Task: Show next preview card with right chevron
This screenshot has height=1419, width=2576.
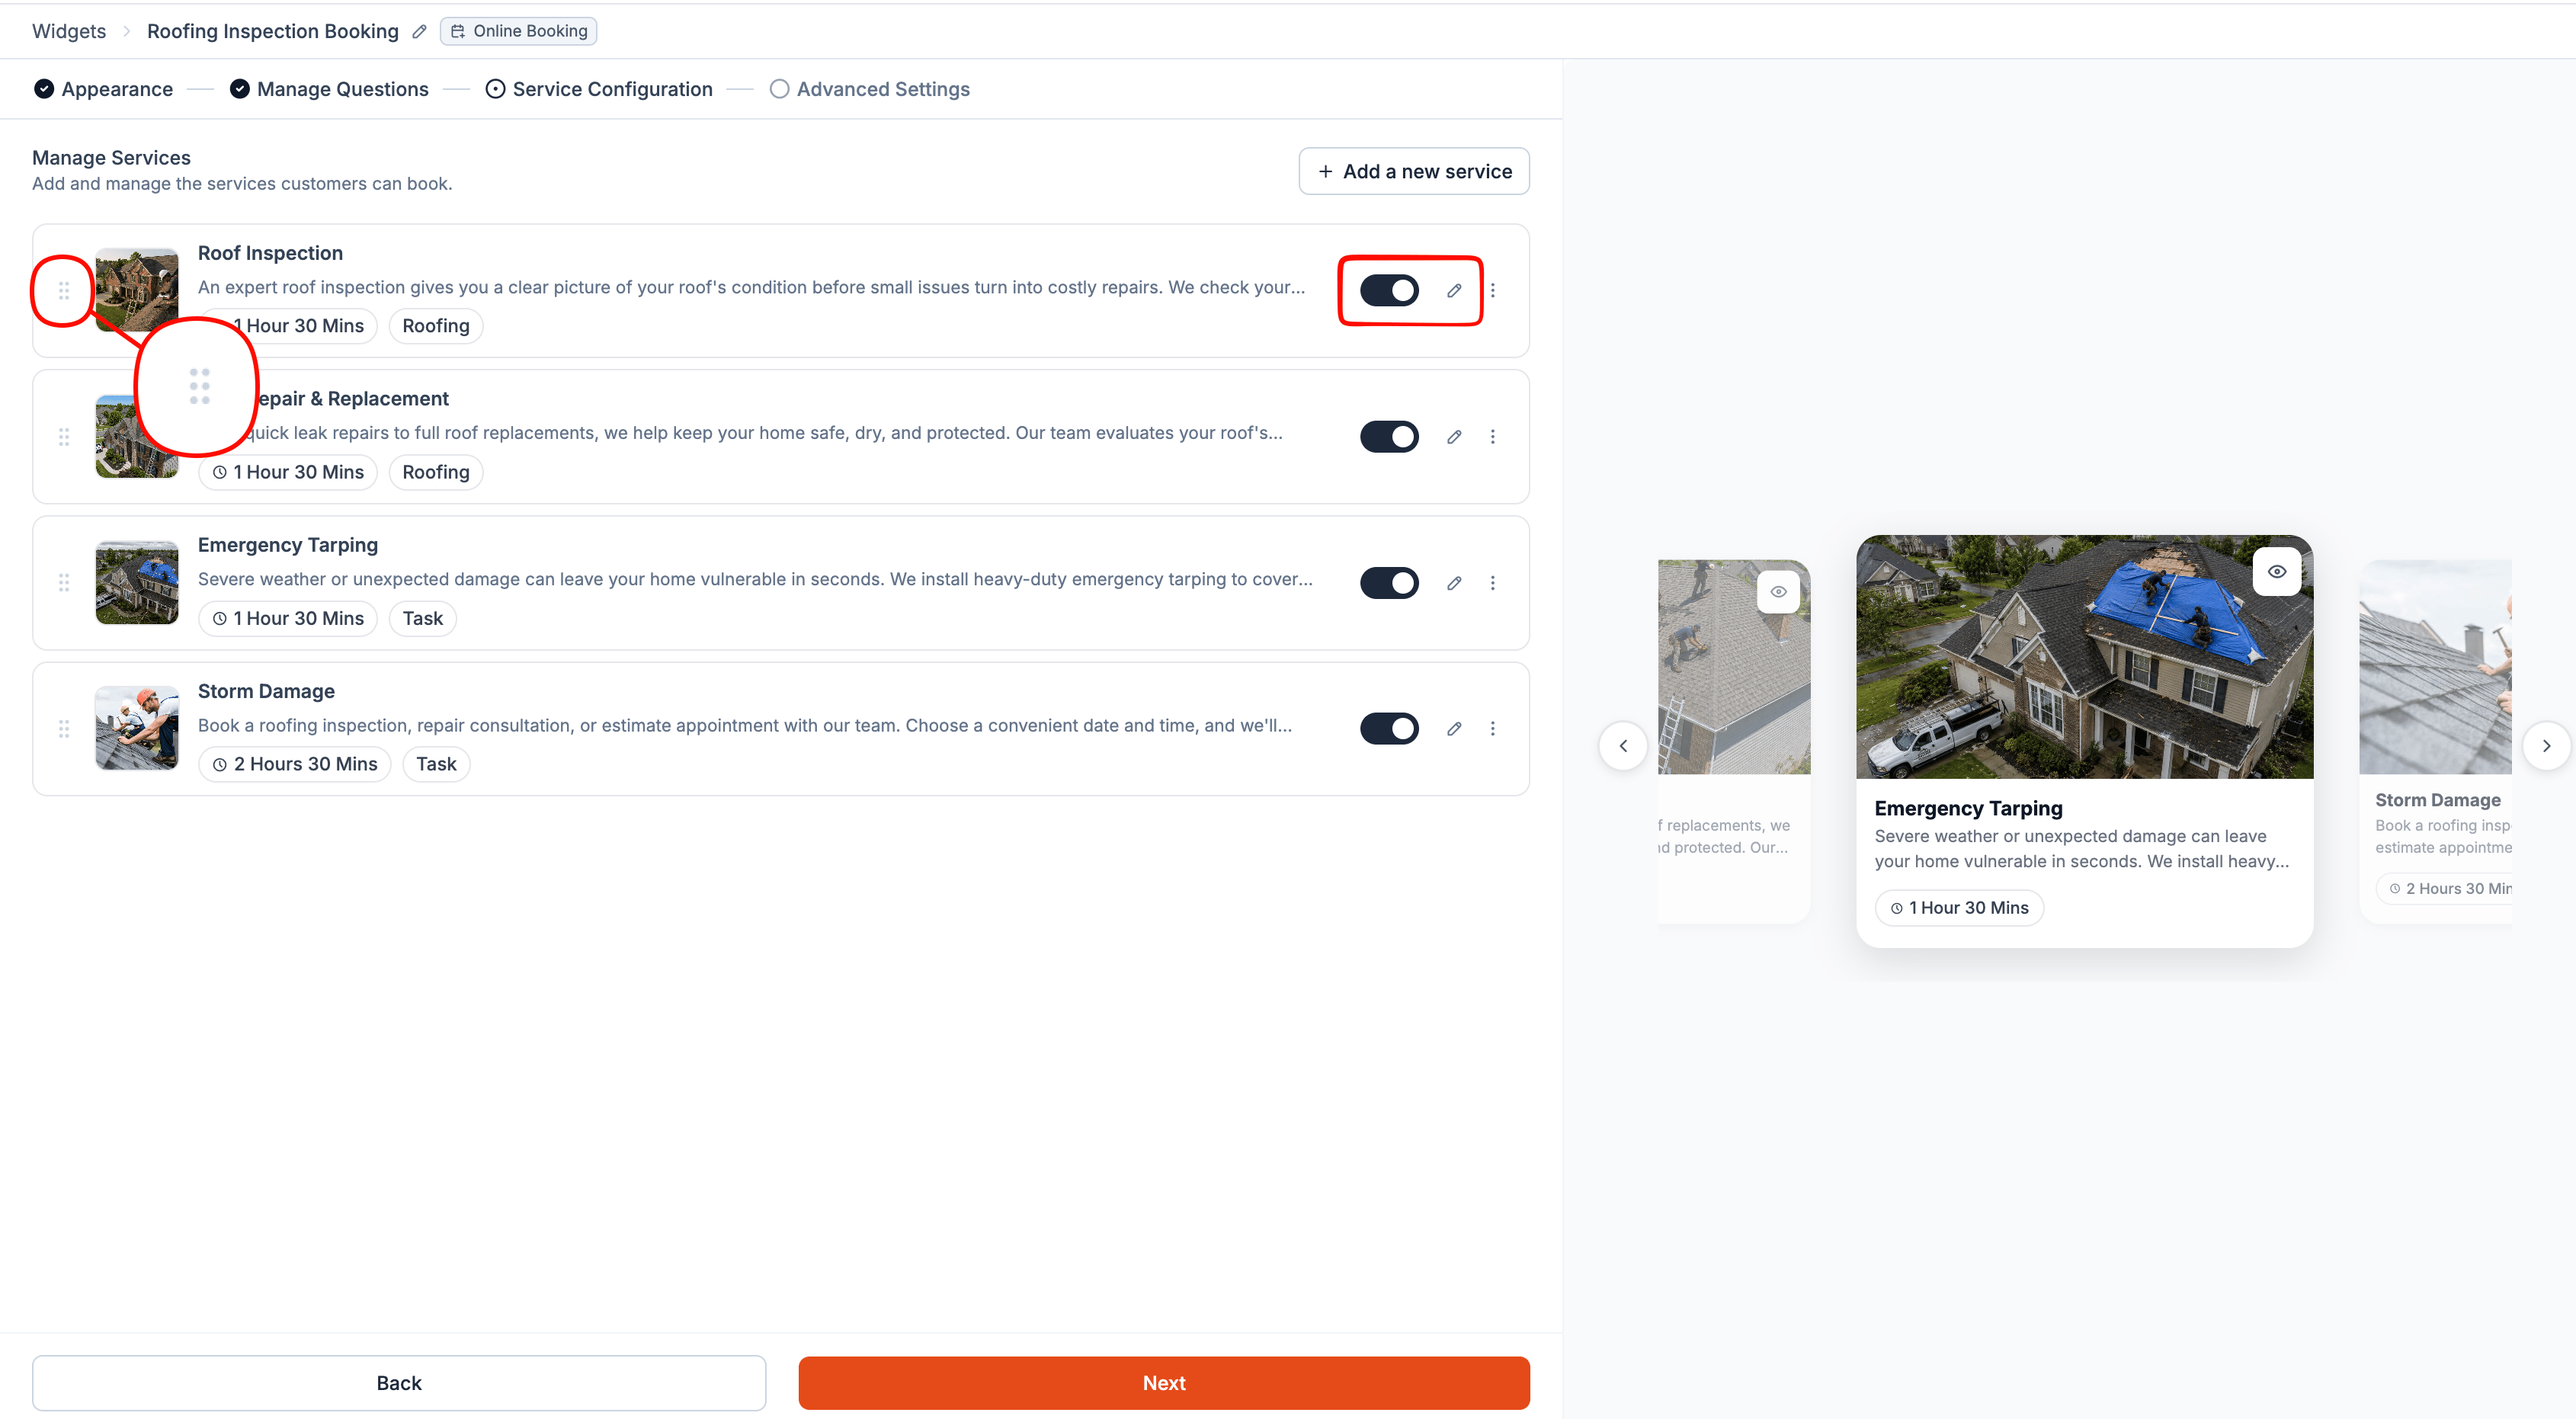Action: 2546,746
